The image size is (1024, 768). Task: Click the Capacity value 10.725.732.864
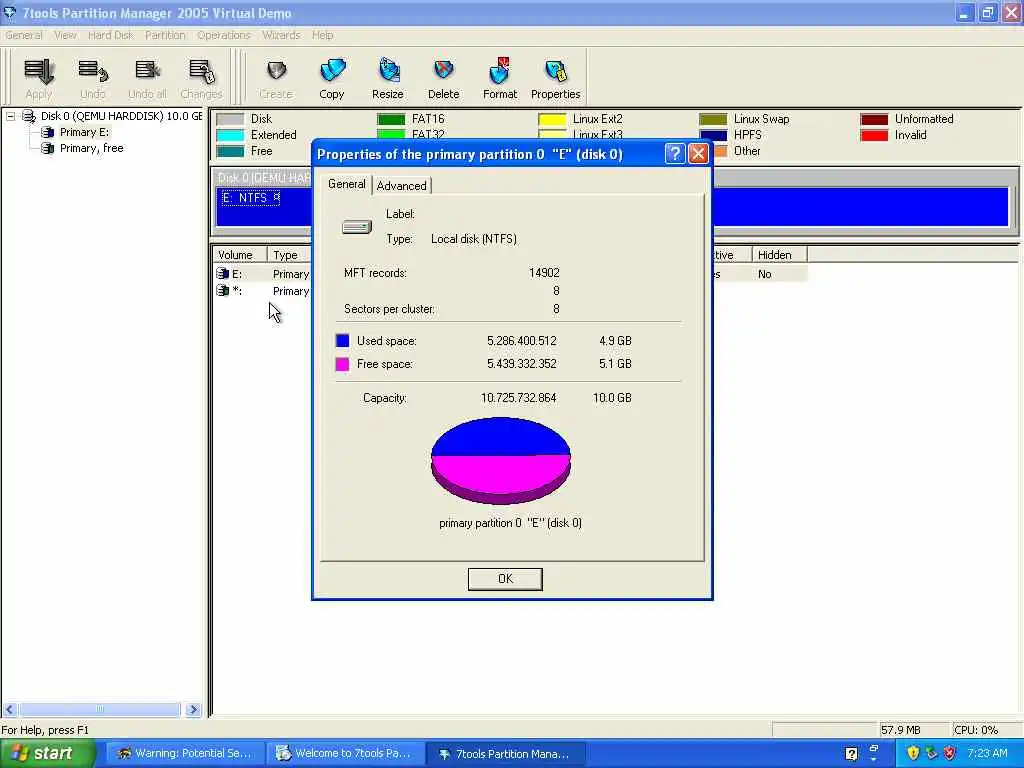(519, 398)
